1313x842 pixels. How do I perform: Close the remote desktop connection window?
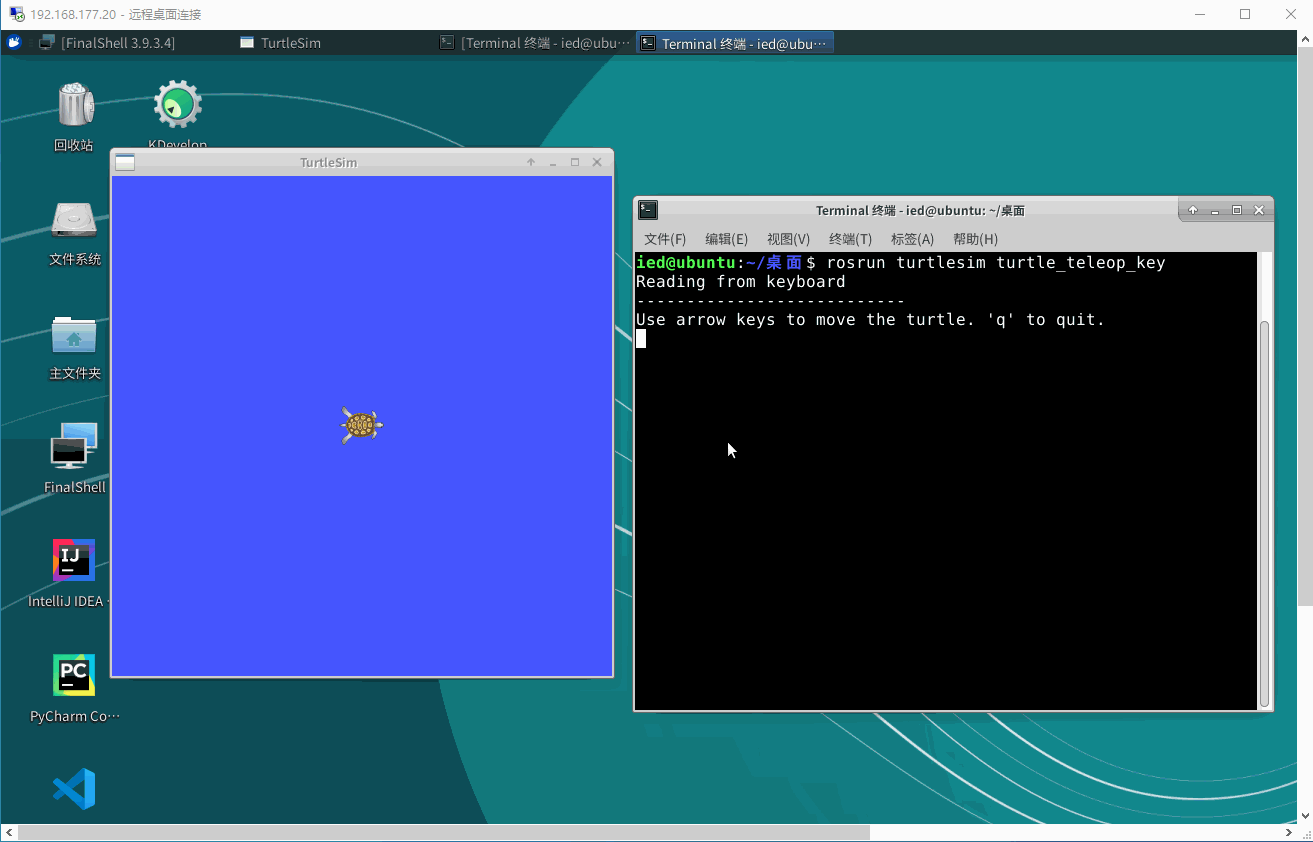[1290, 14]
